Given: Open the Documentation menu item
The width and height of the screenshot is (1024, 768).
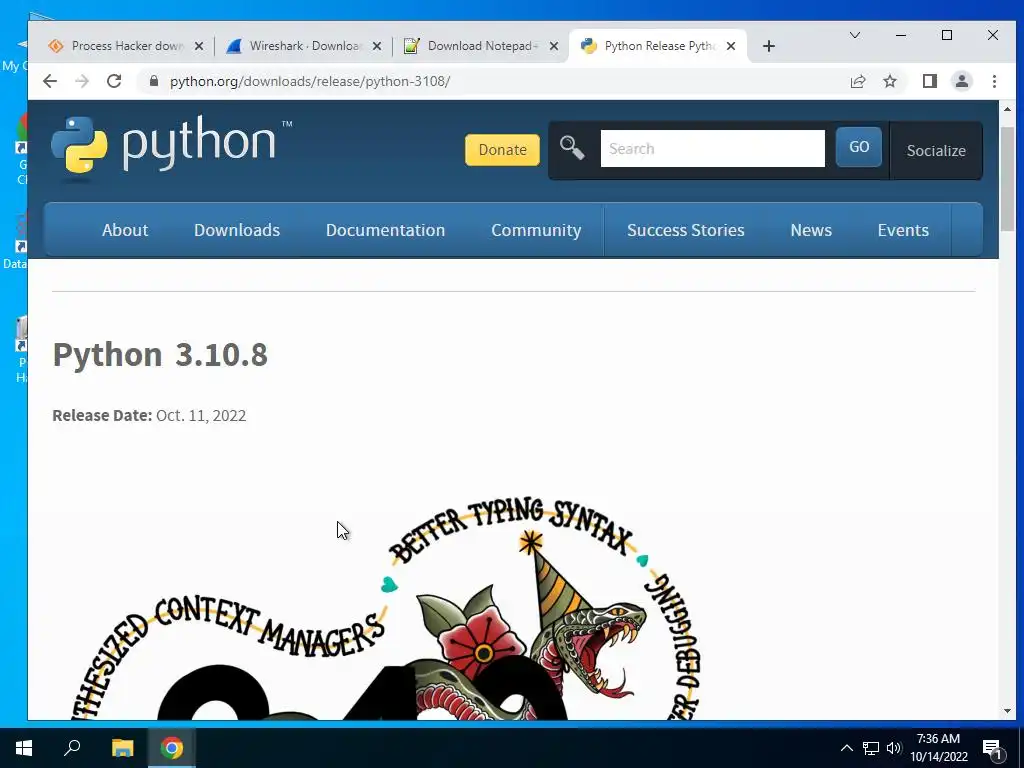Looking at the screenshot, I should (385, 230).
